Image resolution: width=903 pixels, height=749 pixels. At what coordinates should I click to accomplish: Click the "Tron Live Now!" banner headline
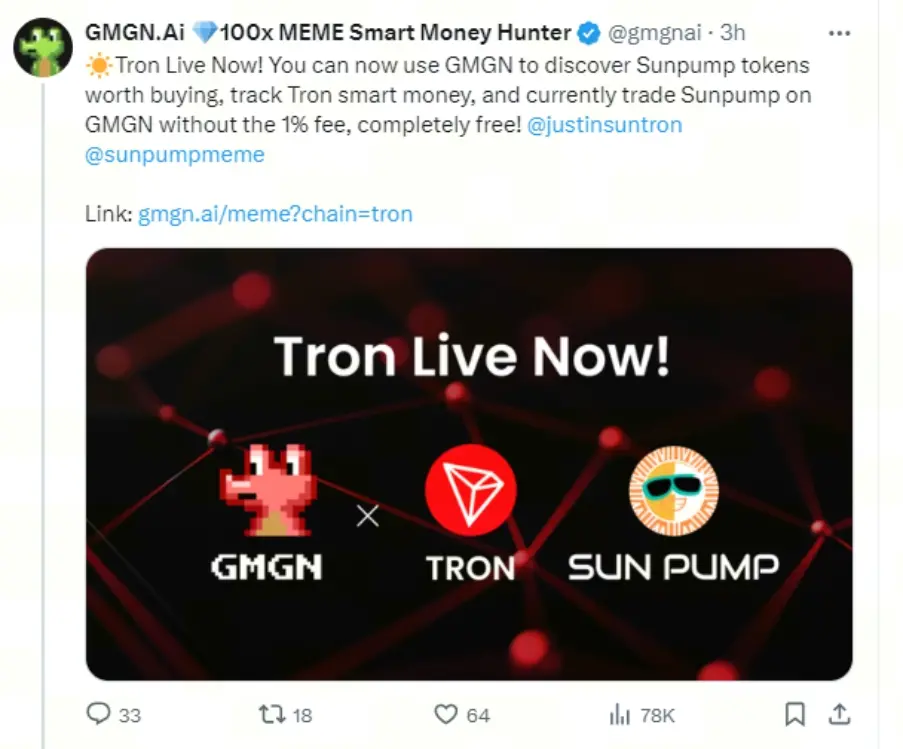point(471,357)
